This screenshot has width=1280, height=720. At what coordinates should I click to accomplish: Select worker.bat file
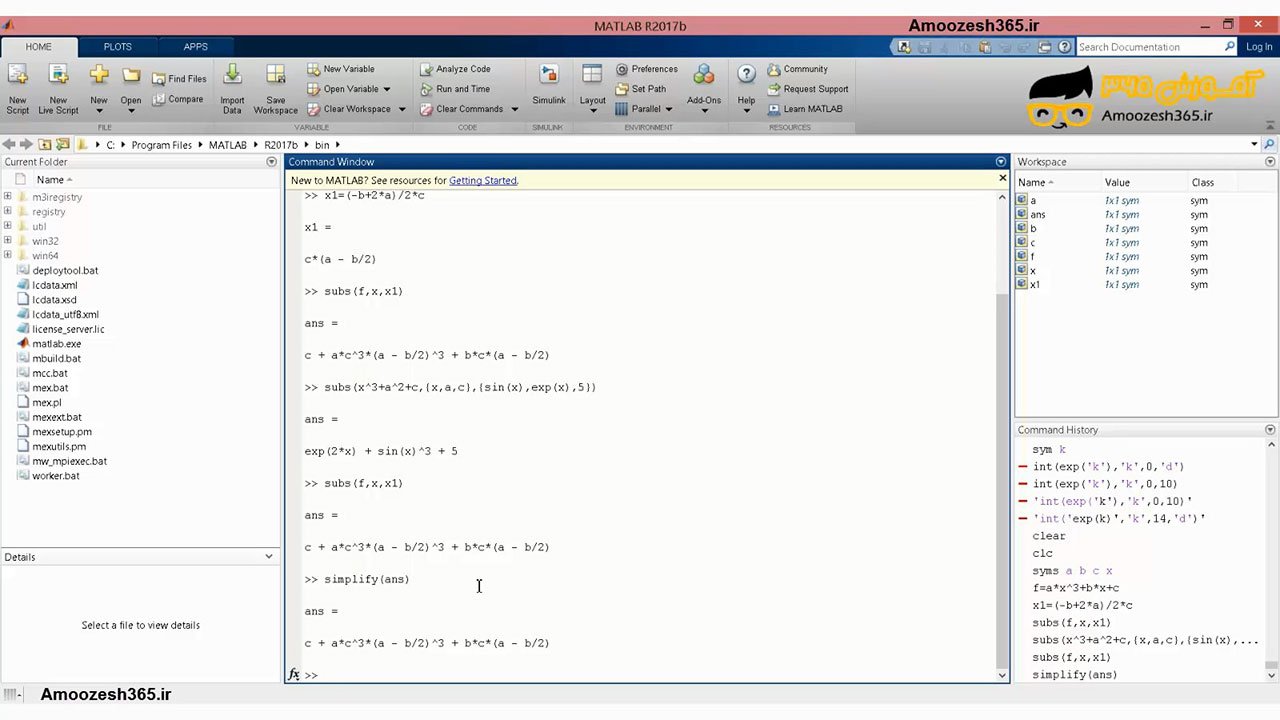point(56,476)
